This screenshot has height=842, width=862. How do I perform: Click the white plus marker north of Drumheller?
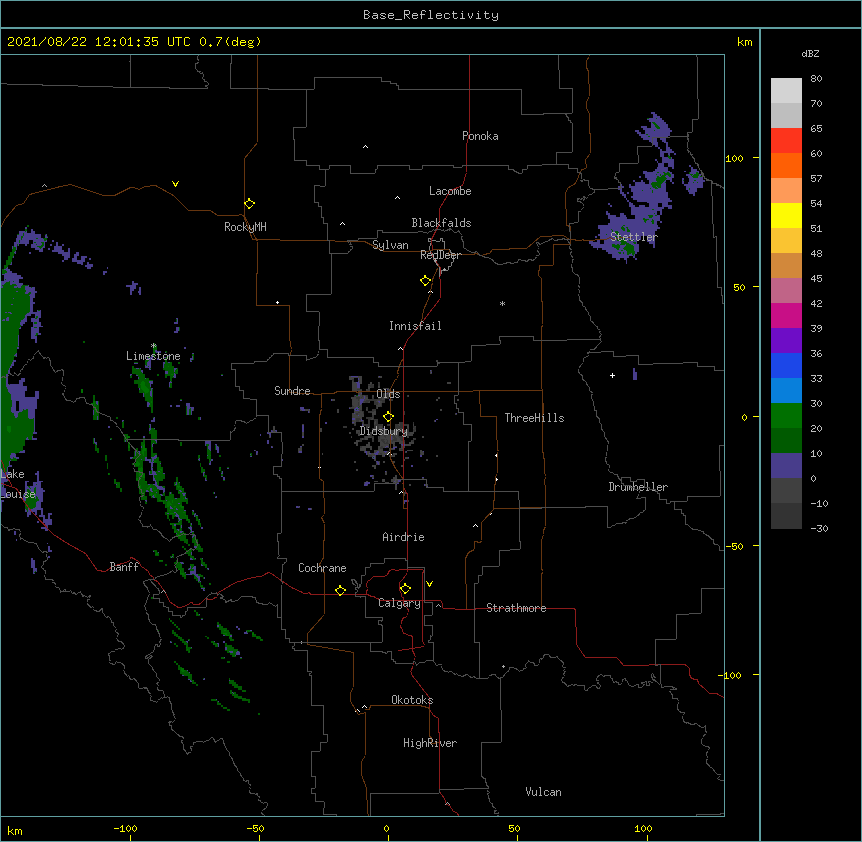[612, 375]
